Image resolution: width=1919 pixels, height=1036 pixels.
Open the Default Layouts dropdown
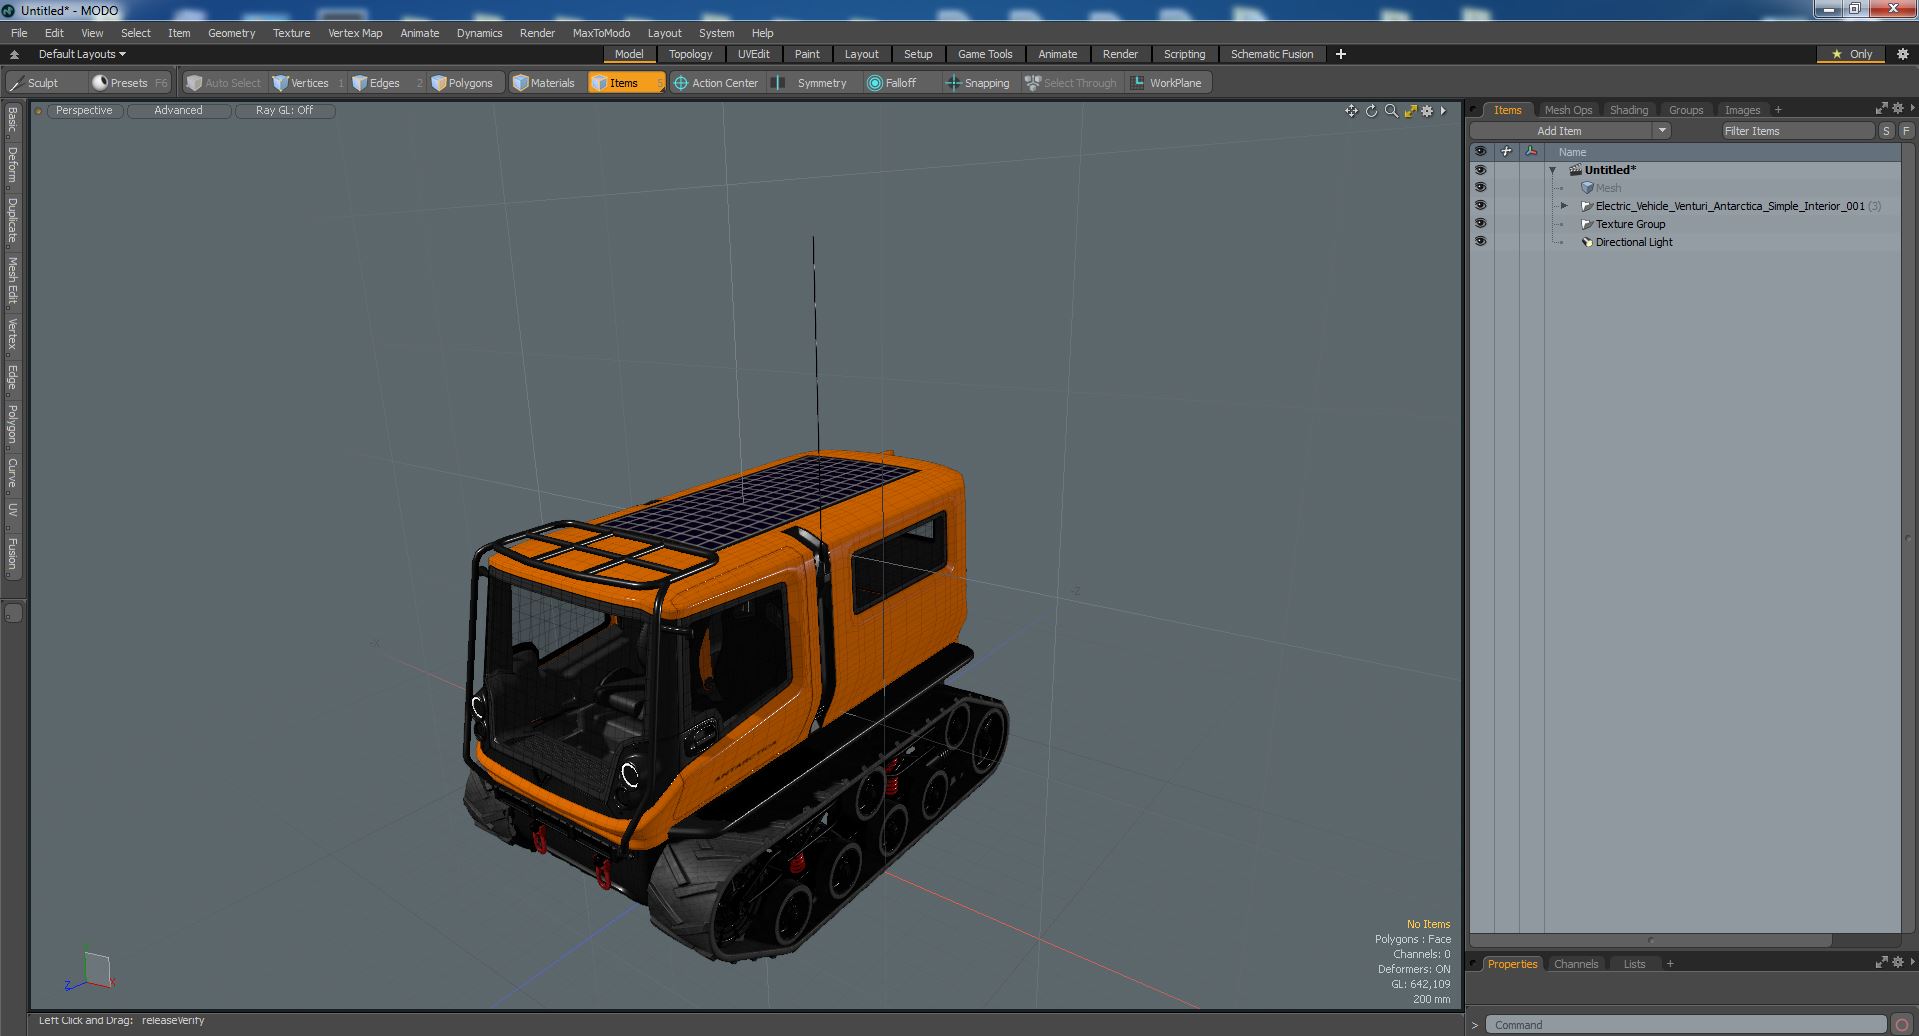(82, 54)
